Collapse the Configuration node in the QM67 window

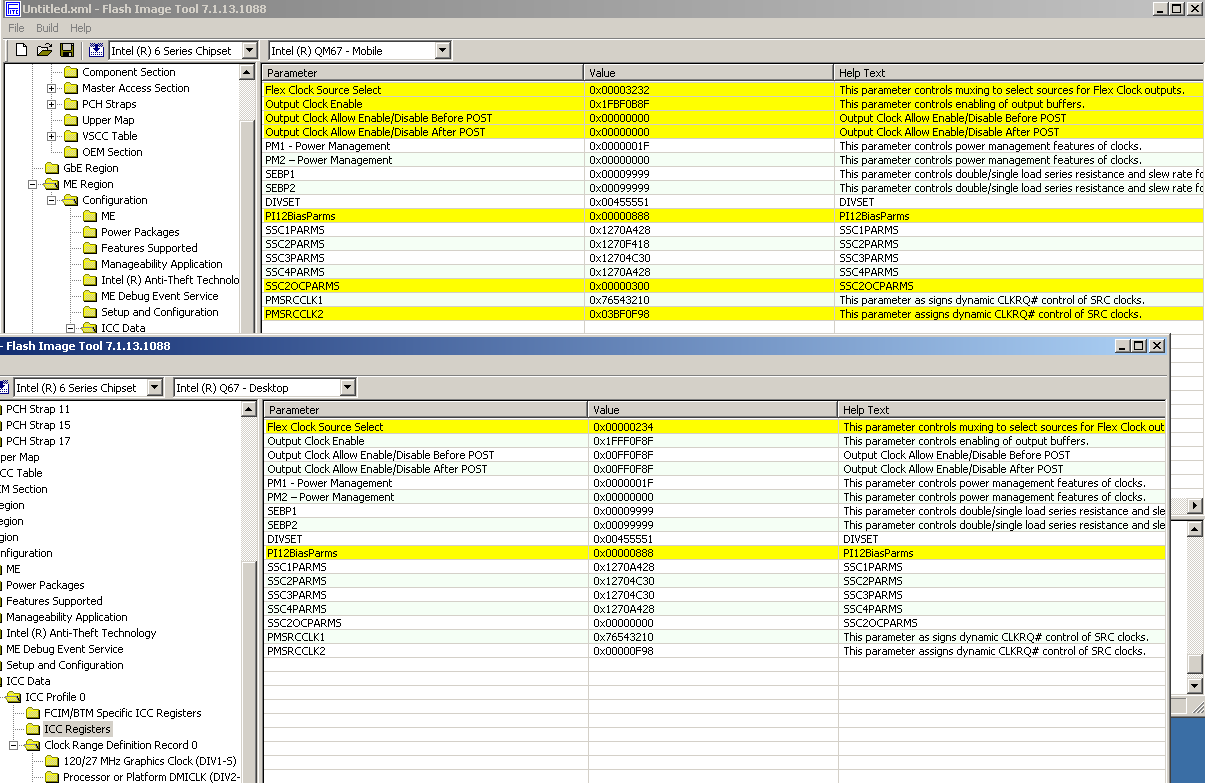[52, 200]
